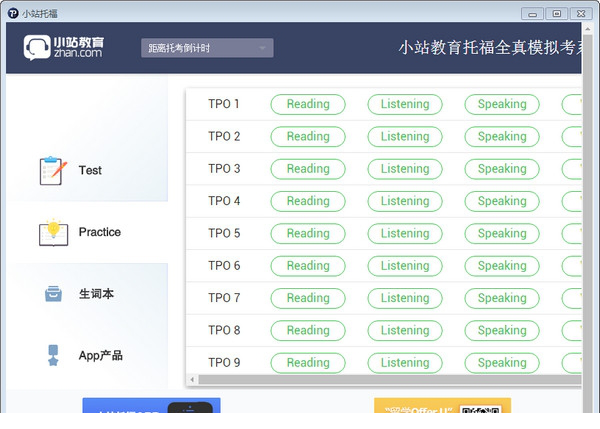The height and width of the screenshot is (429, 600).
Task: Start TPO 5 Reading
Action: click(x=308, y=233)
